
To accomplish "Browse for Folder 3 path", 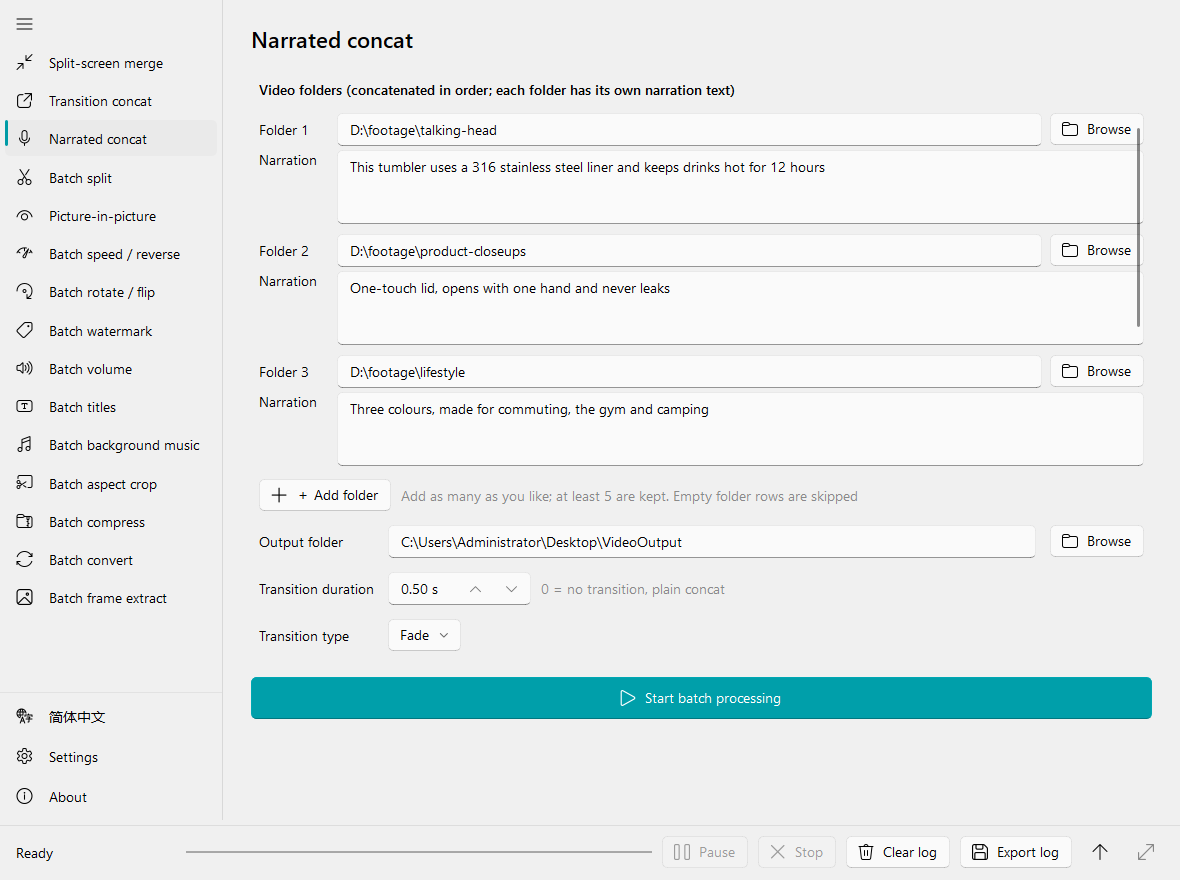I will [x=1096, y=371].
